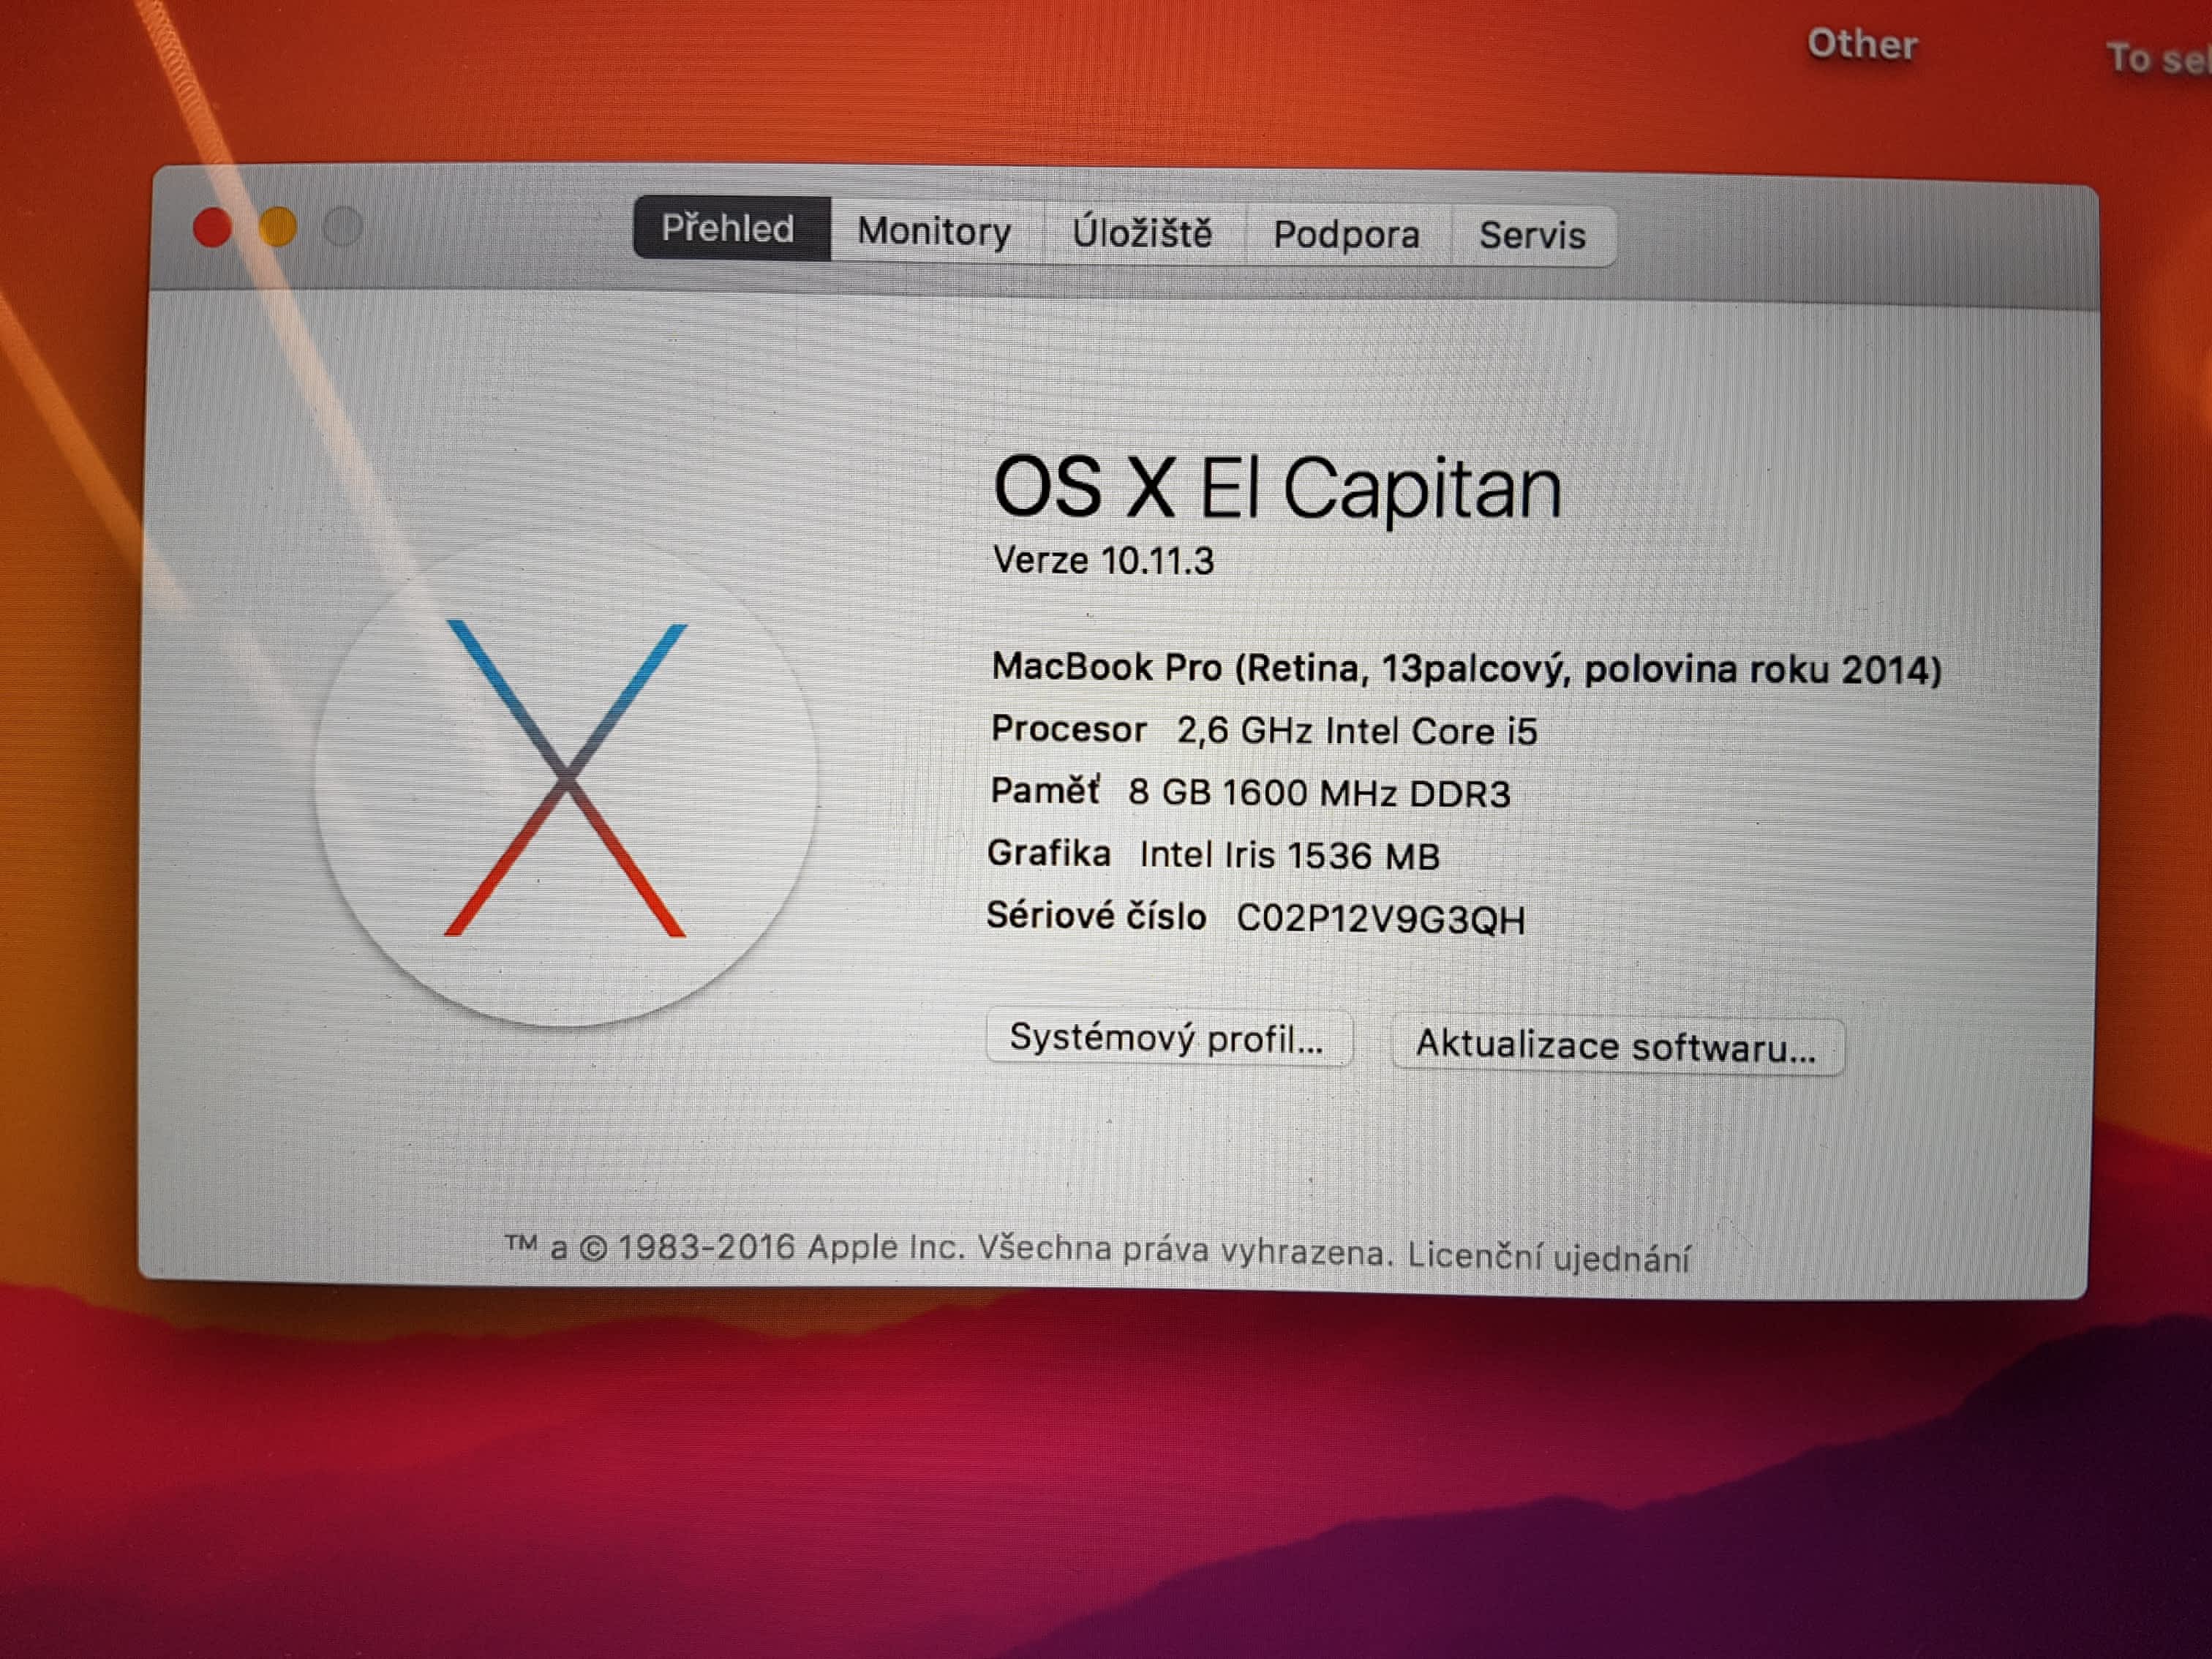Click the Verze 10.11.3 text
This screenshot has width=2212, height=1659.
1103,561
